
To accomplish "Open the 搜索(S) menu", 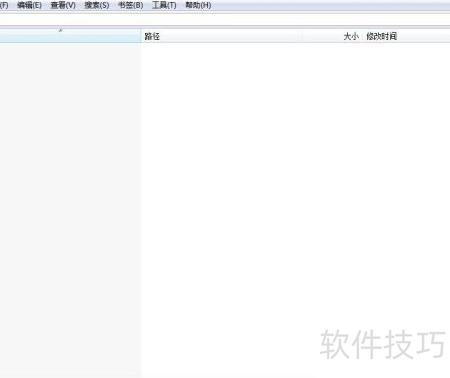I will (97, 5).
